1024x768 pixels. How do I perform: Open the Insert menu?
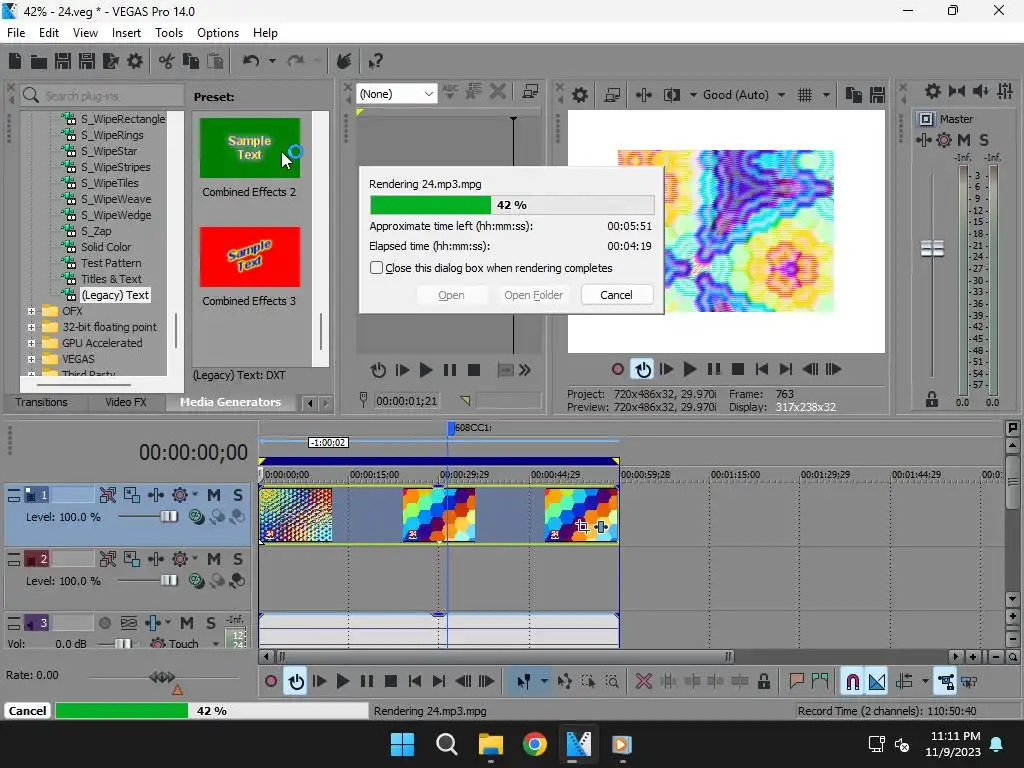(126, 33)
